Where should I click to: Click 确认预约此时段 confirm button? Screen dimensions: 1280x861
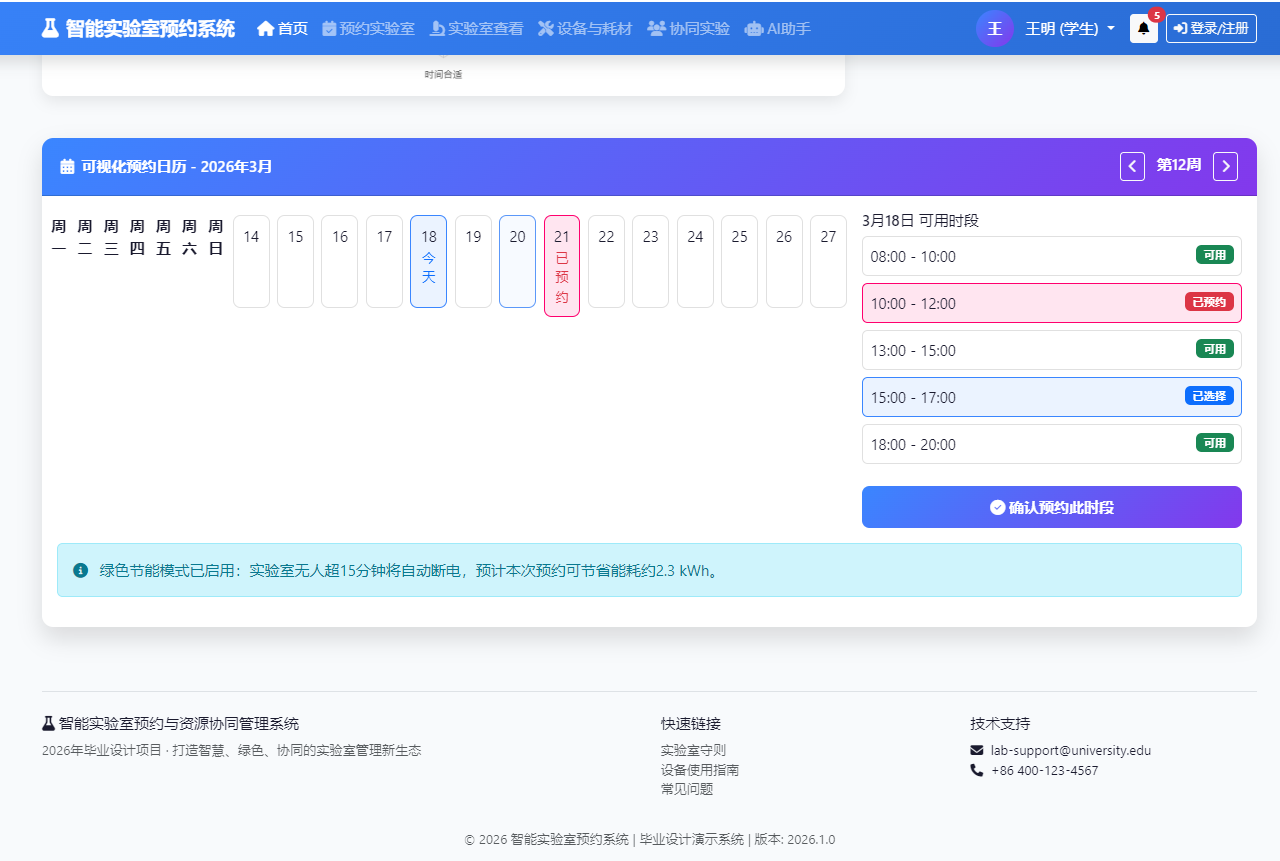tap(1051, 507)
